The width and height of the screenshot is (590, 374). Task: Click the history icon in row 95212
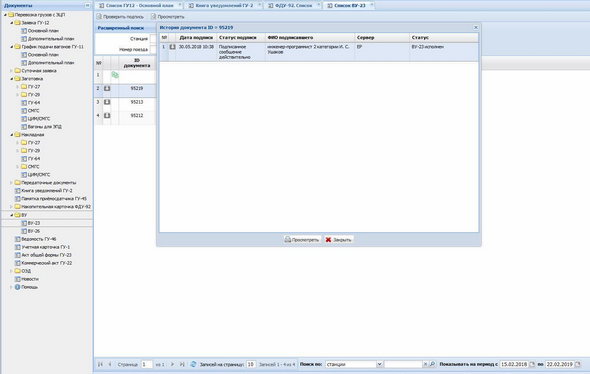107,116
